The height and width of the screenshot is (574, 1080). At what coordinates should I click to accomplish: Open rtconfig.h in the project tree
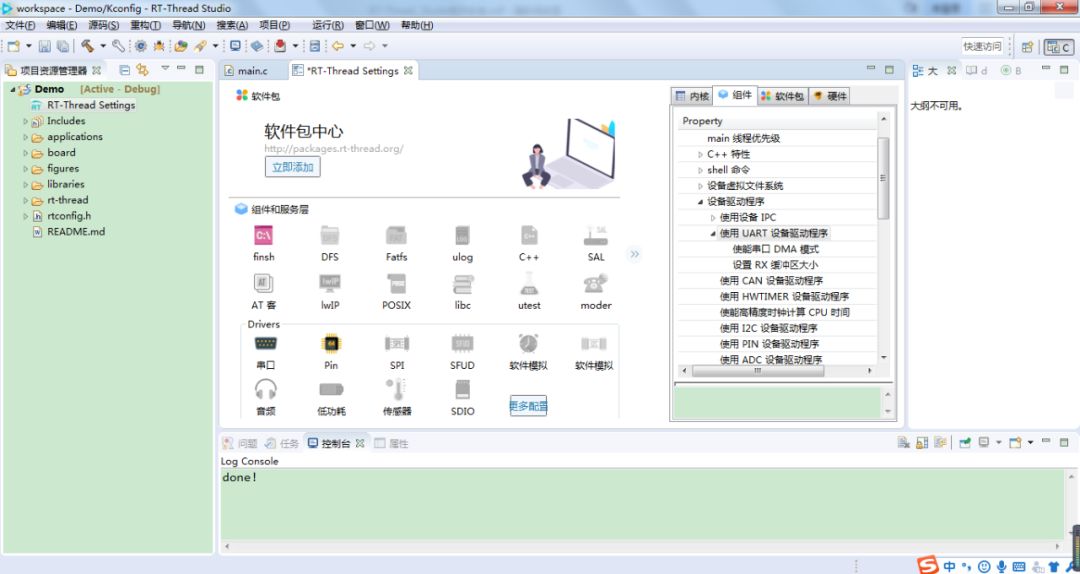coord(69,216)
